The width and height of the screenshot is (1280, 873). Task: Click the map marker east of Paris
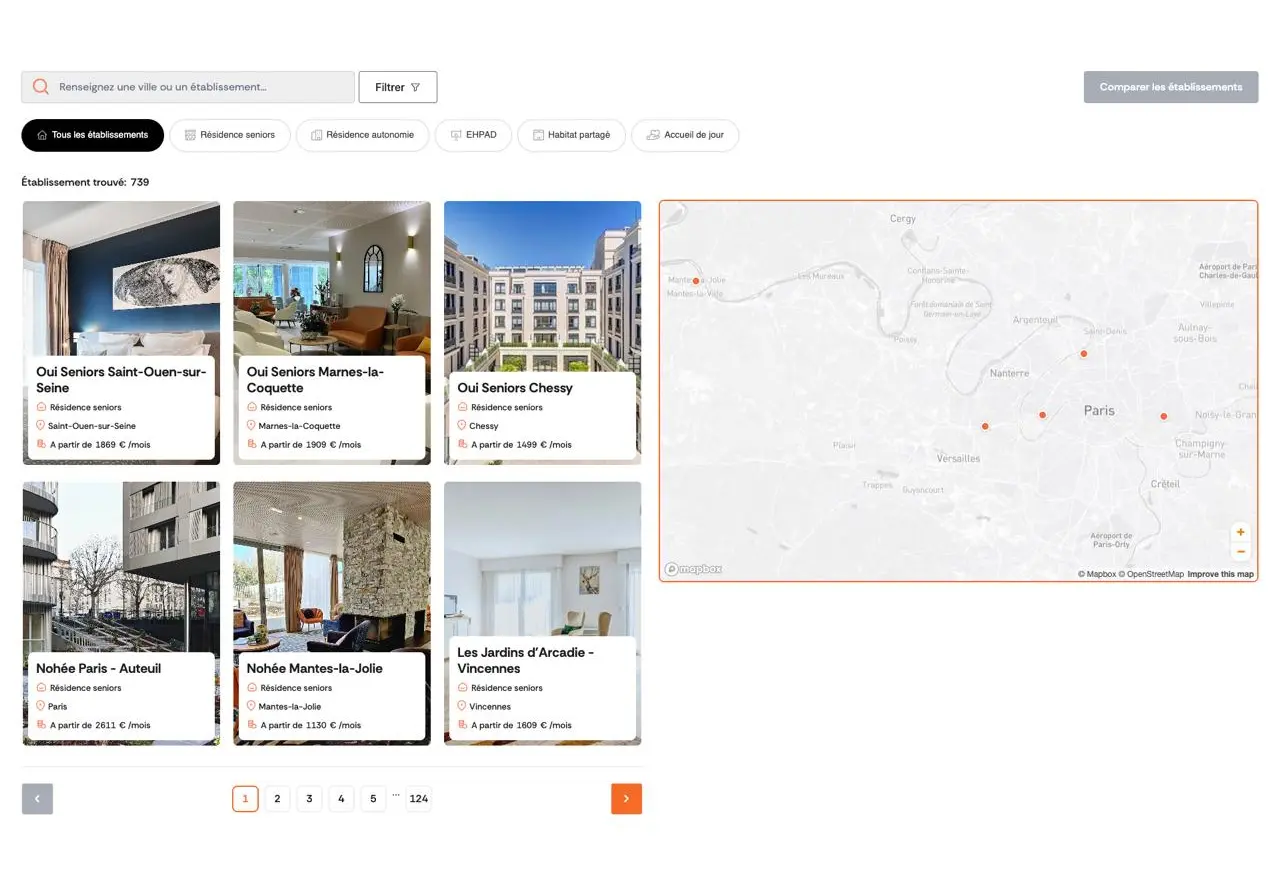(x=1164, y=416)
